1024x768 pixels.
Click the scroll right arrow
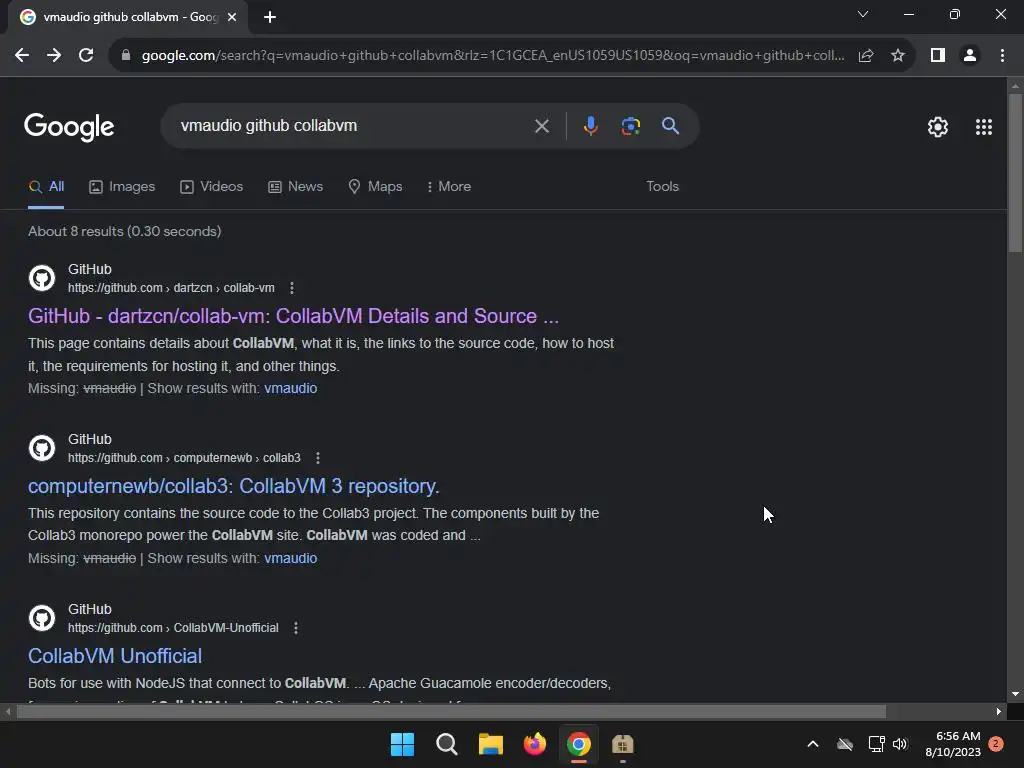click(999, 711)
